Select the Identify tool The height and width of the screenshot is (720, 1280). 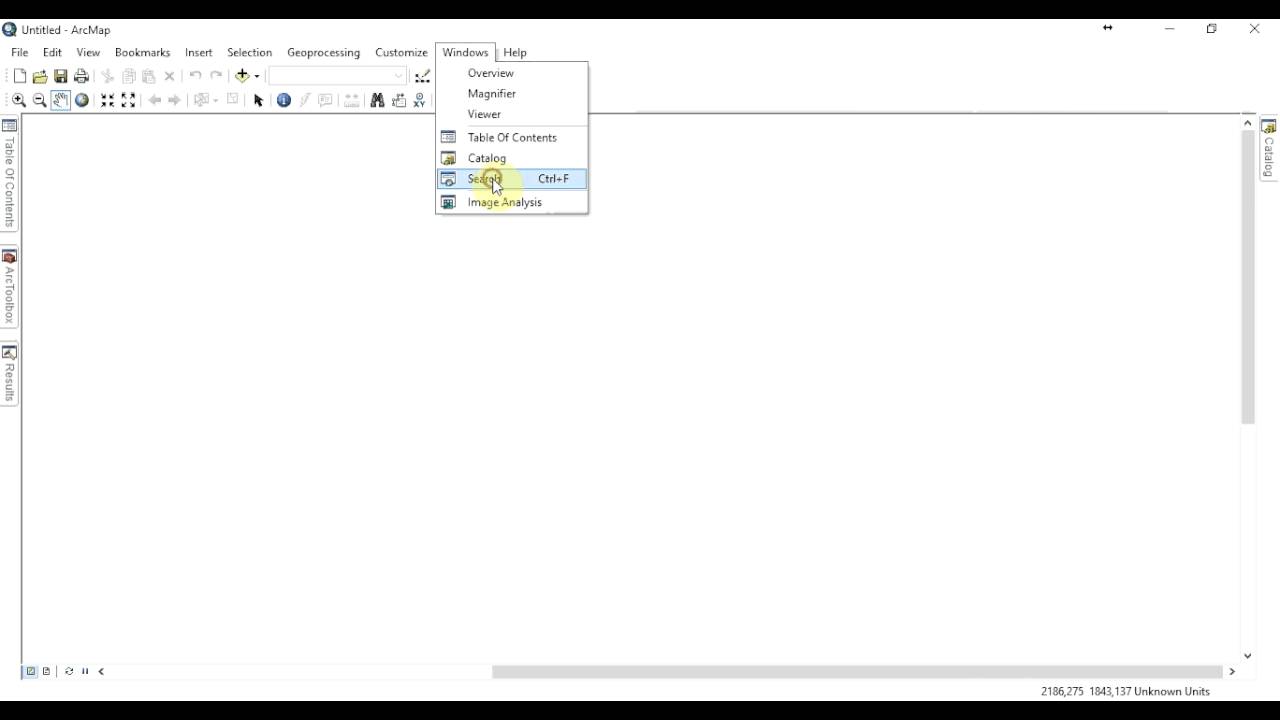(284, 100)
